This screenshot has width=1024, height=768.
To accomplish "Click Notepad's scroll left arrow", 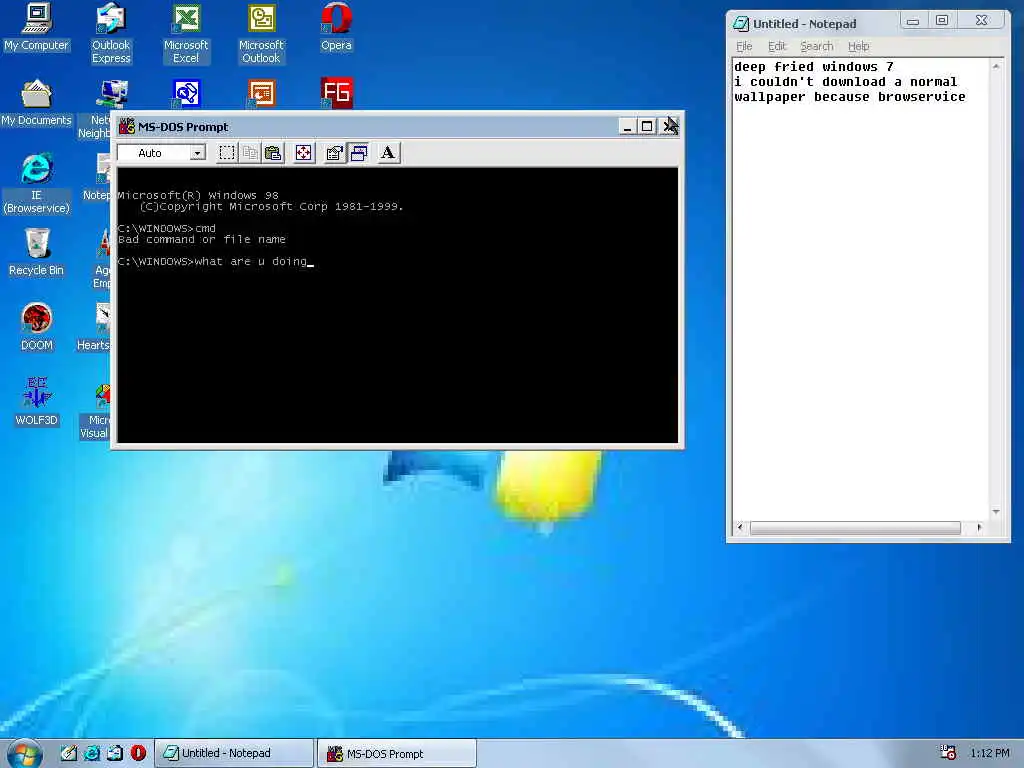I will 740,528.
